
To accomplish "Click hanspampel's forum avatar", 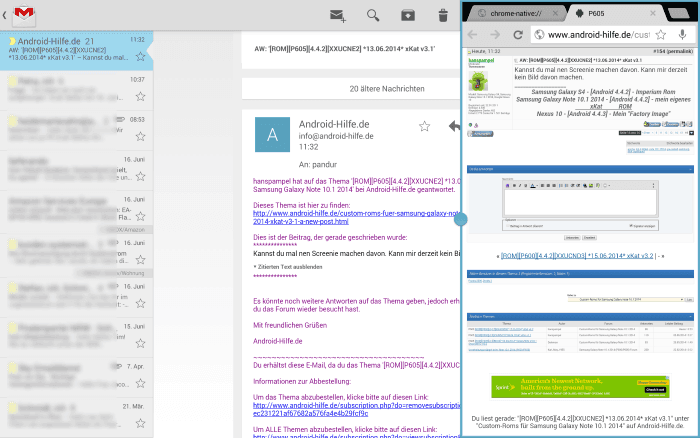I will click(478, 81).
